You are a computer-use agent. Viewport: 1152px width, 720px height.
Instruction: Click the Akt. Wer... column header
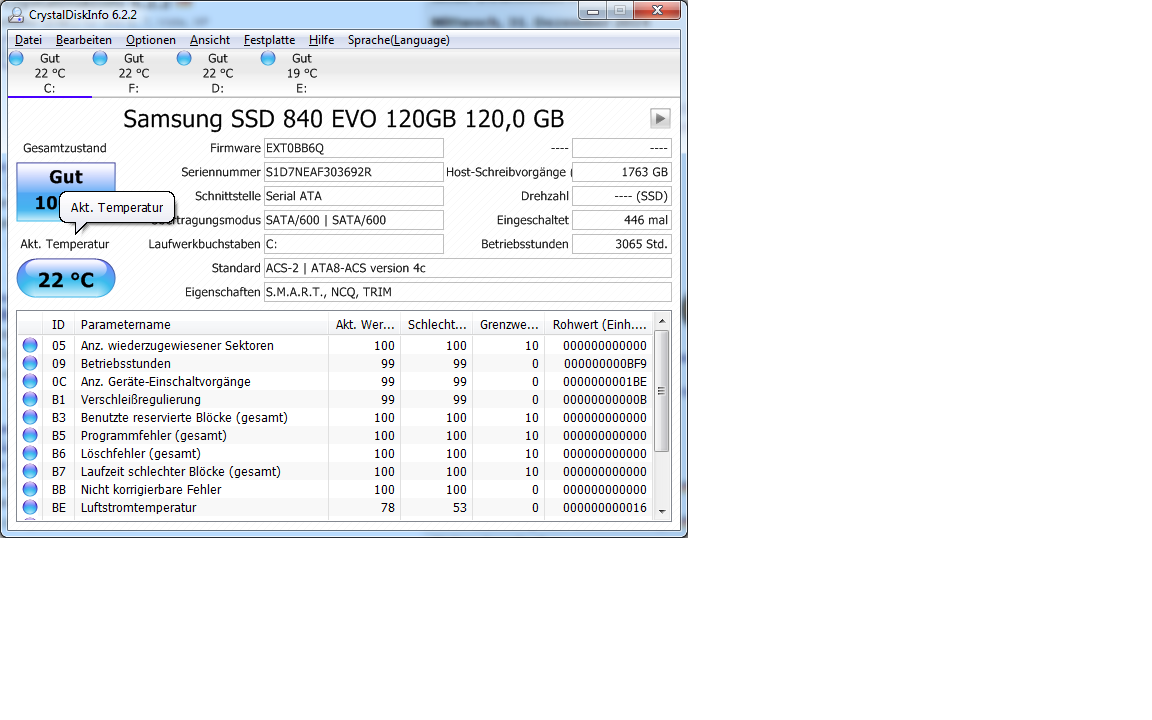(x=364, y=325)
